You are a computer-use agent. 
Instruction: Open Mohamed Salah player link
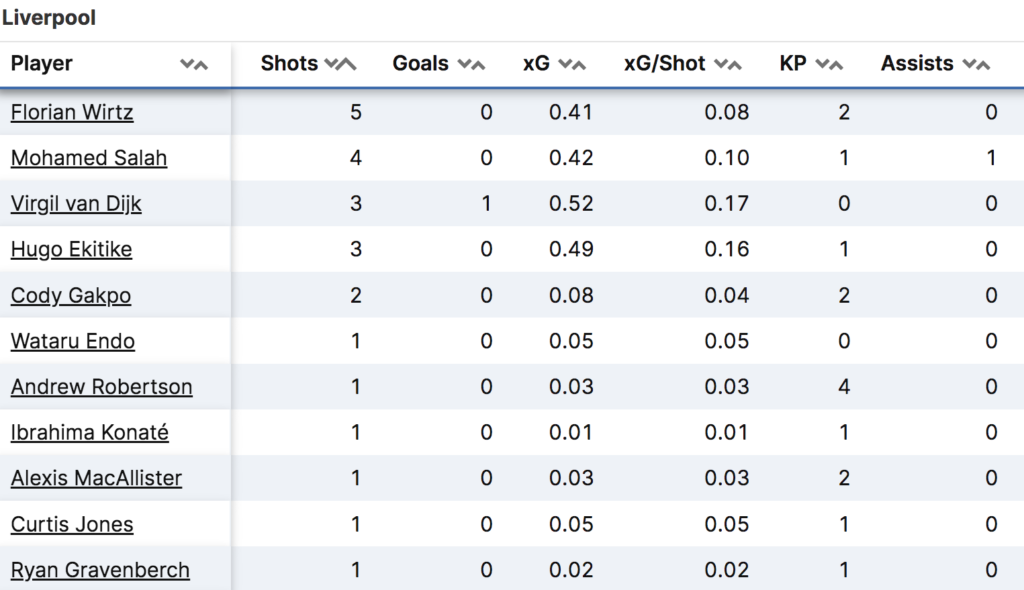pos(89,158)
